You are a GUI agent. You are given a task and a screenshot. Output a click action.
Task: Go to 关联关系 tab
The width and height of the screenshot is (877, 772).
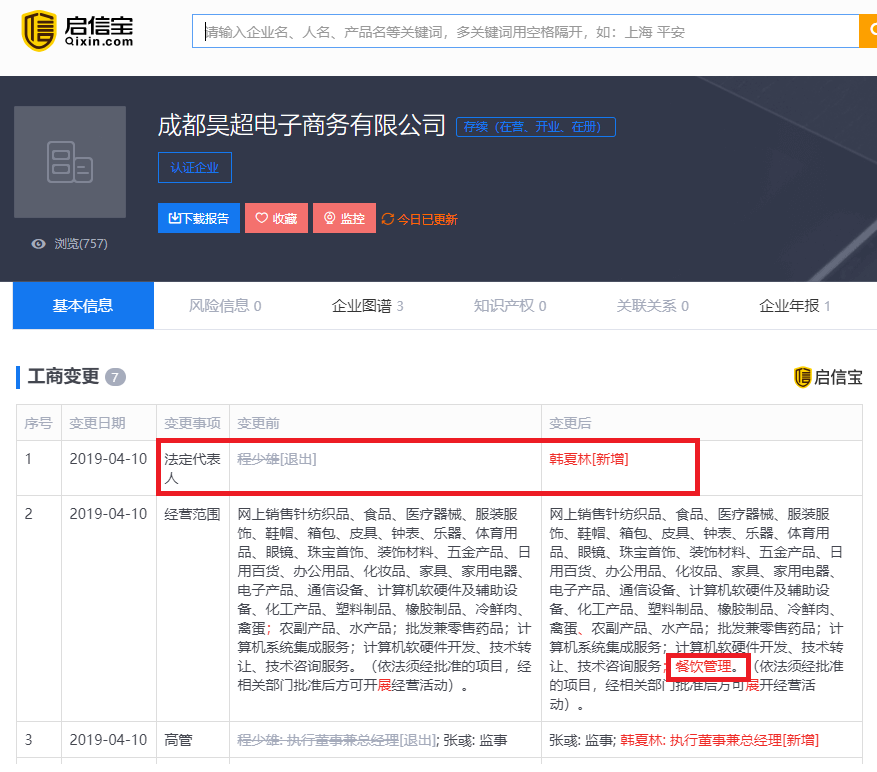653,305
